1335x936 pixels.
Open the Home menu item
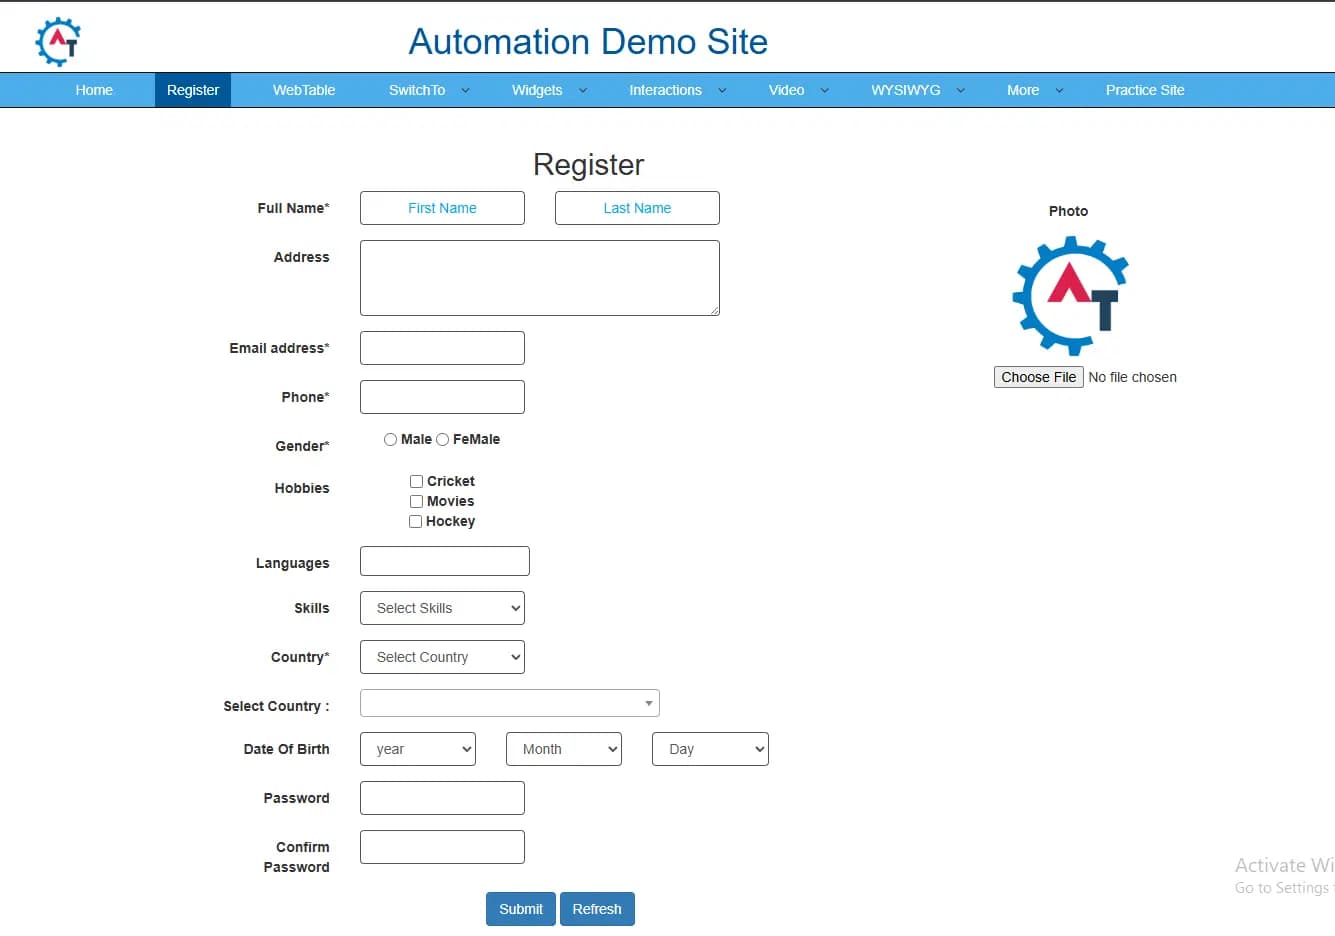(94, 90)
